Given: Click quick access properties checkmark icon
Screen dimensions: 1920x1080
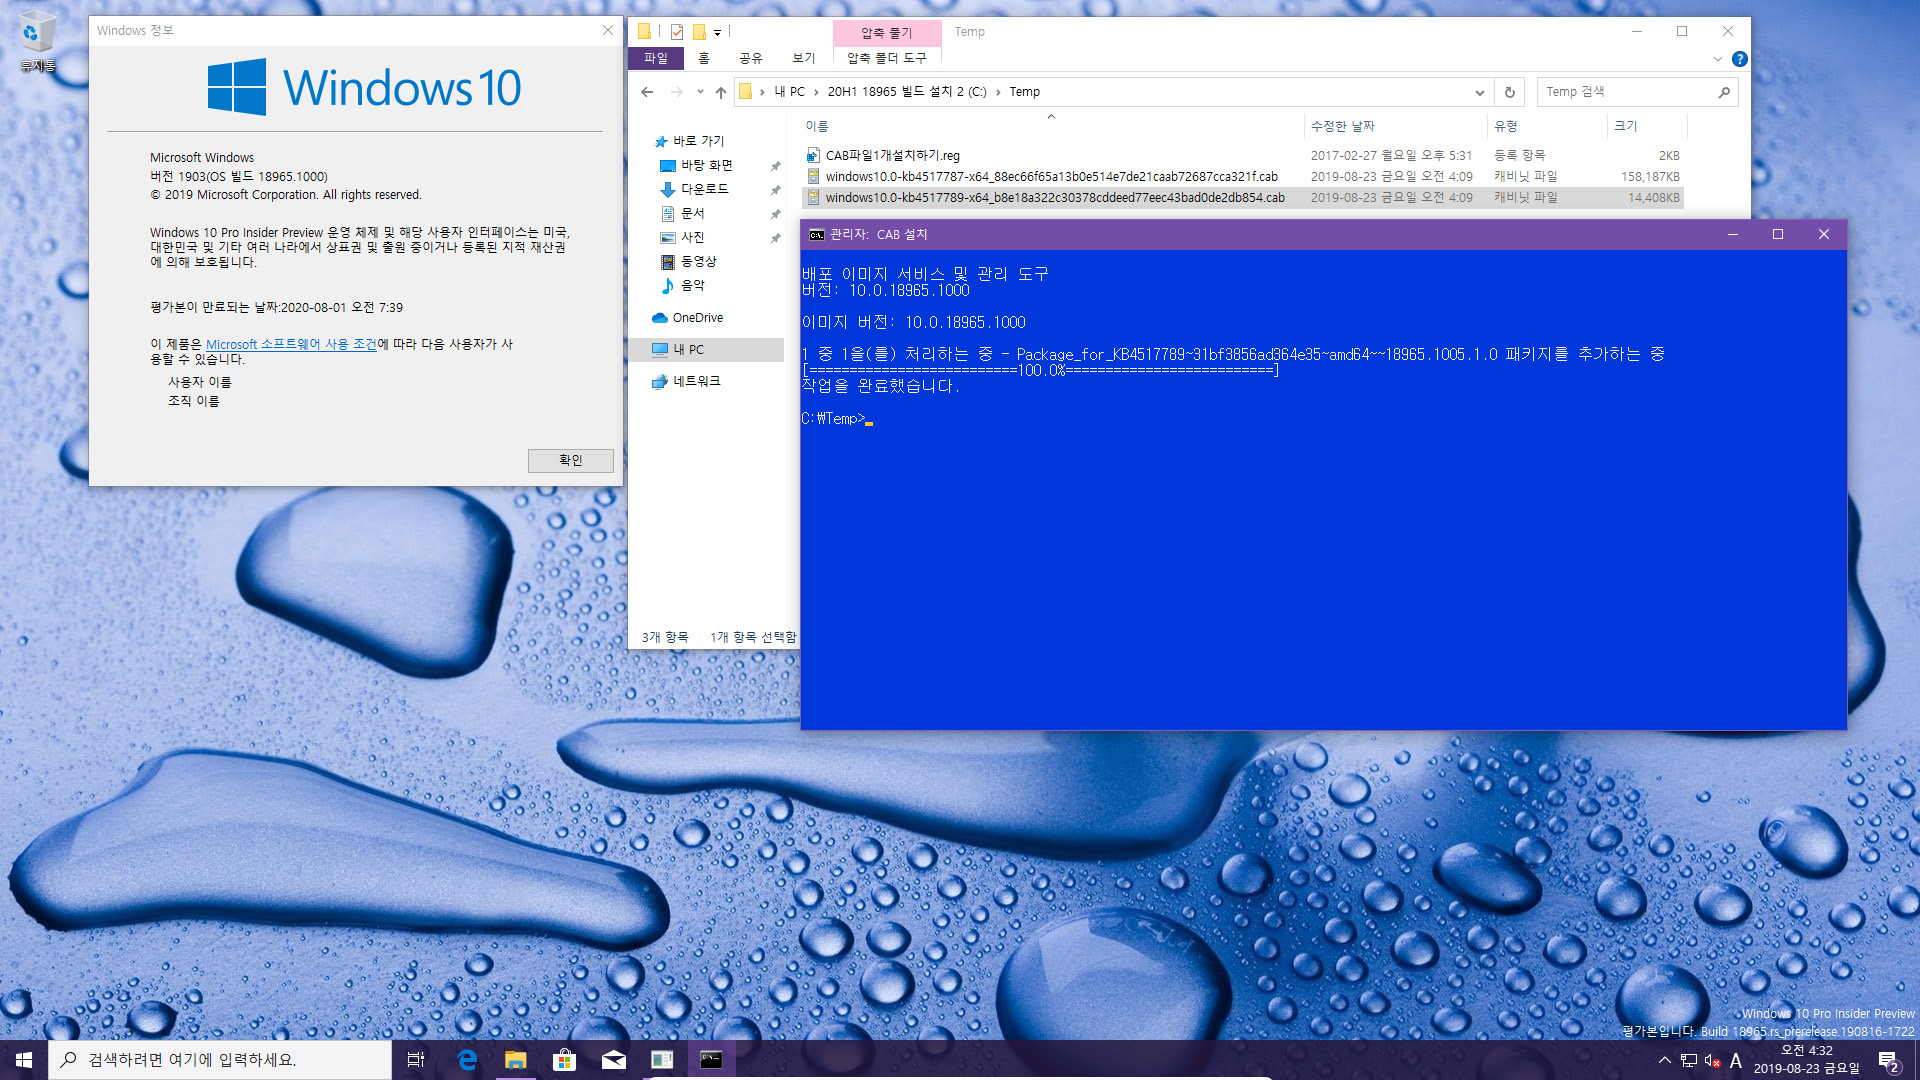Looking at the screenshot, I should point(677,32).
